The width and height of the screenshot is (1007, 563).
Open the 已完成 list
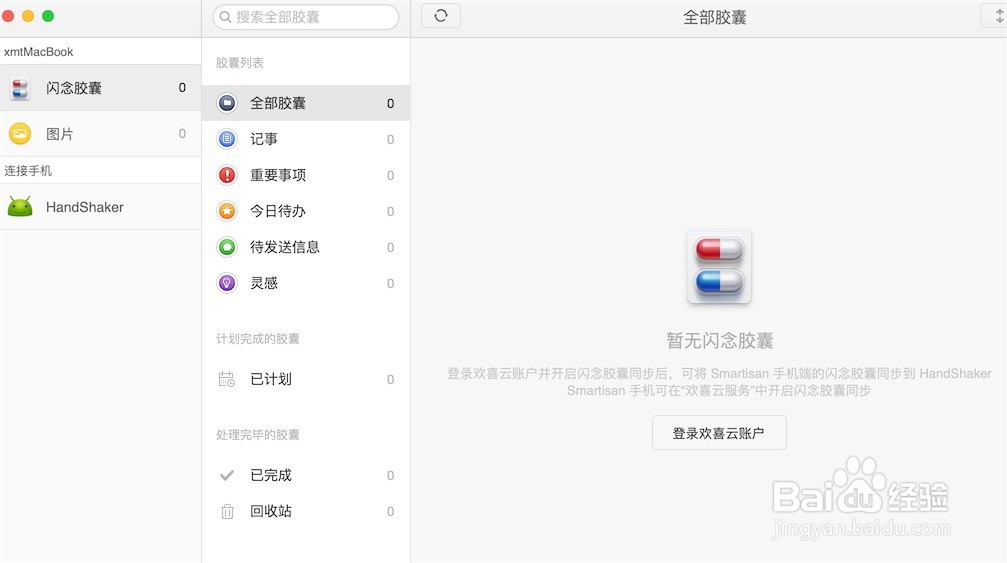tap(306, 475)
